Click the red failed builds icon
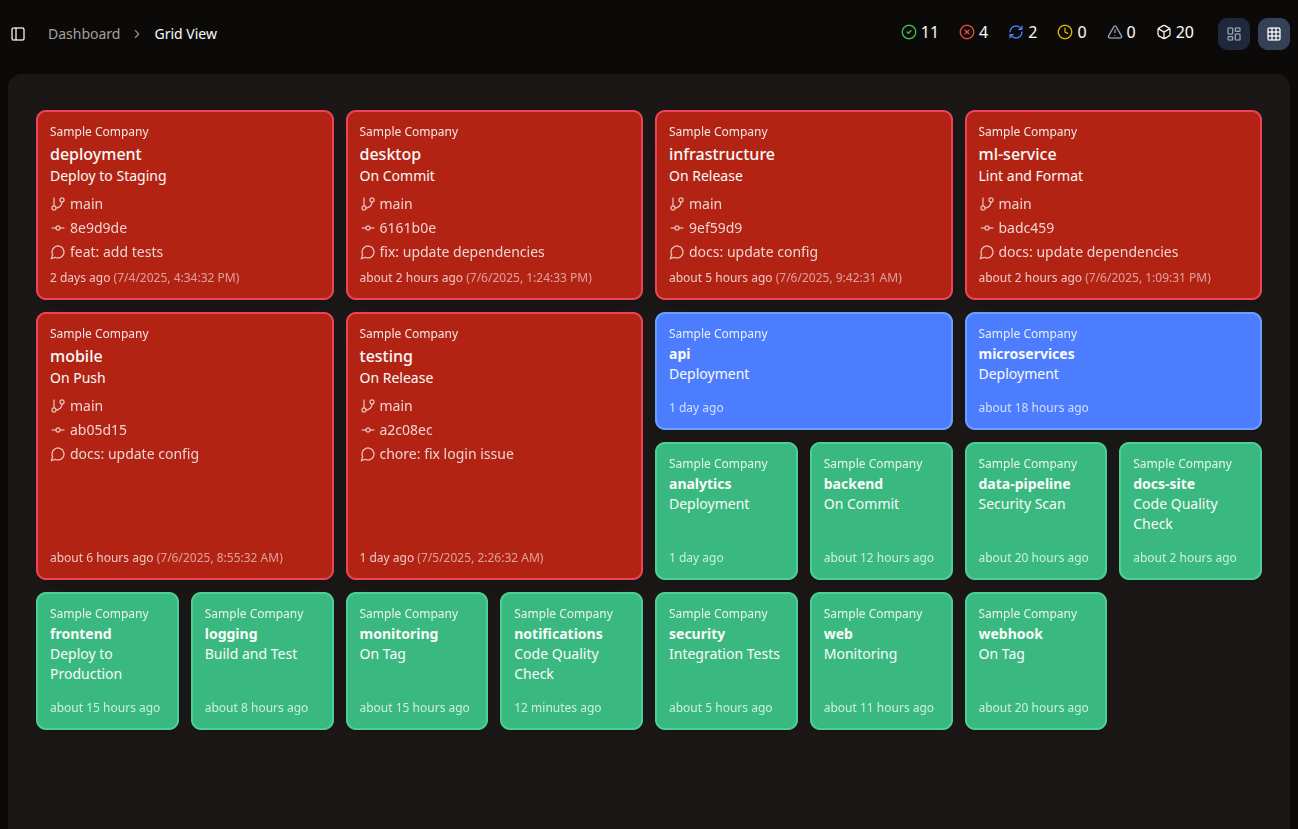This screenshot has height=829, width=1298. pos(966,31)
